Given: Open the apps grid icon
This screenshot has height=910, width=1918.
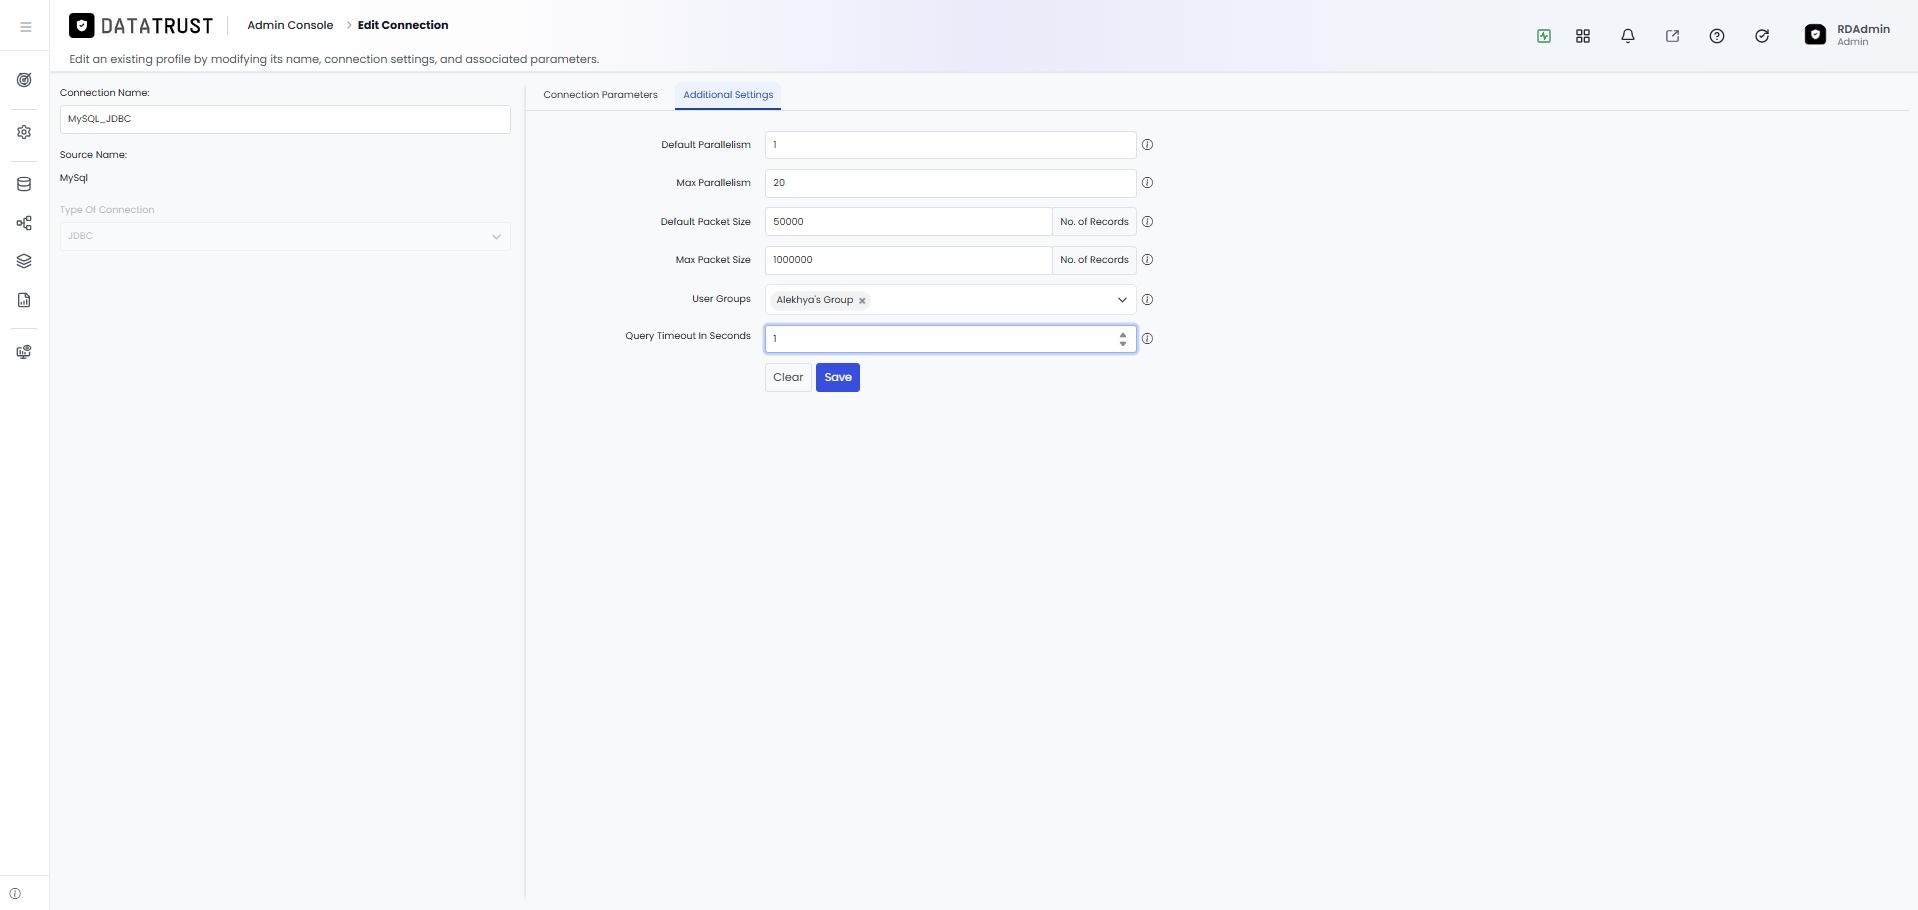Looking at the screenshot, I should pos(1583,36).
